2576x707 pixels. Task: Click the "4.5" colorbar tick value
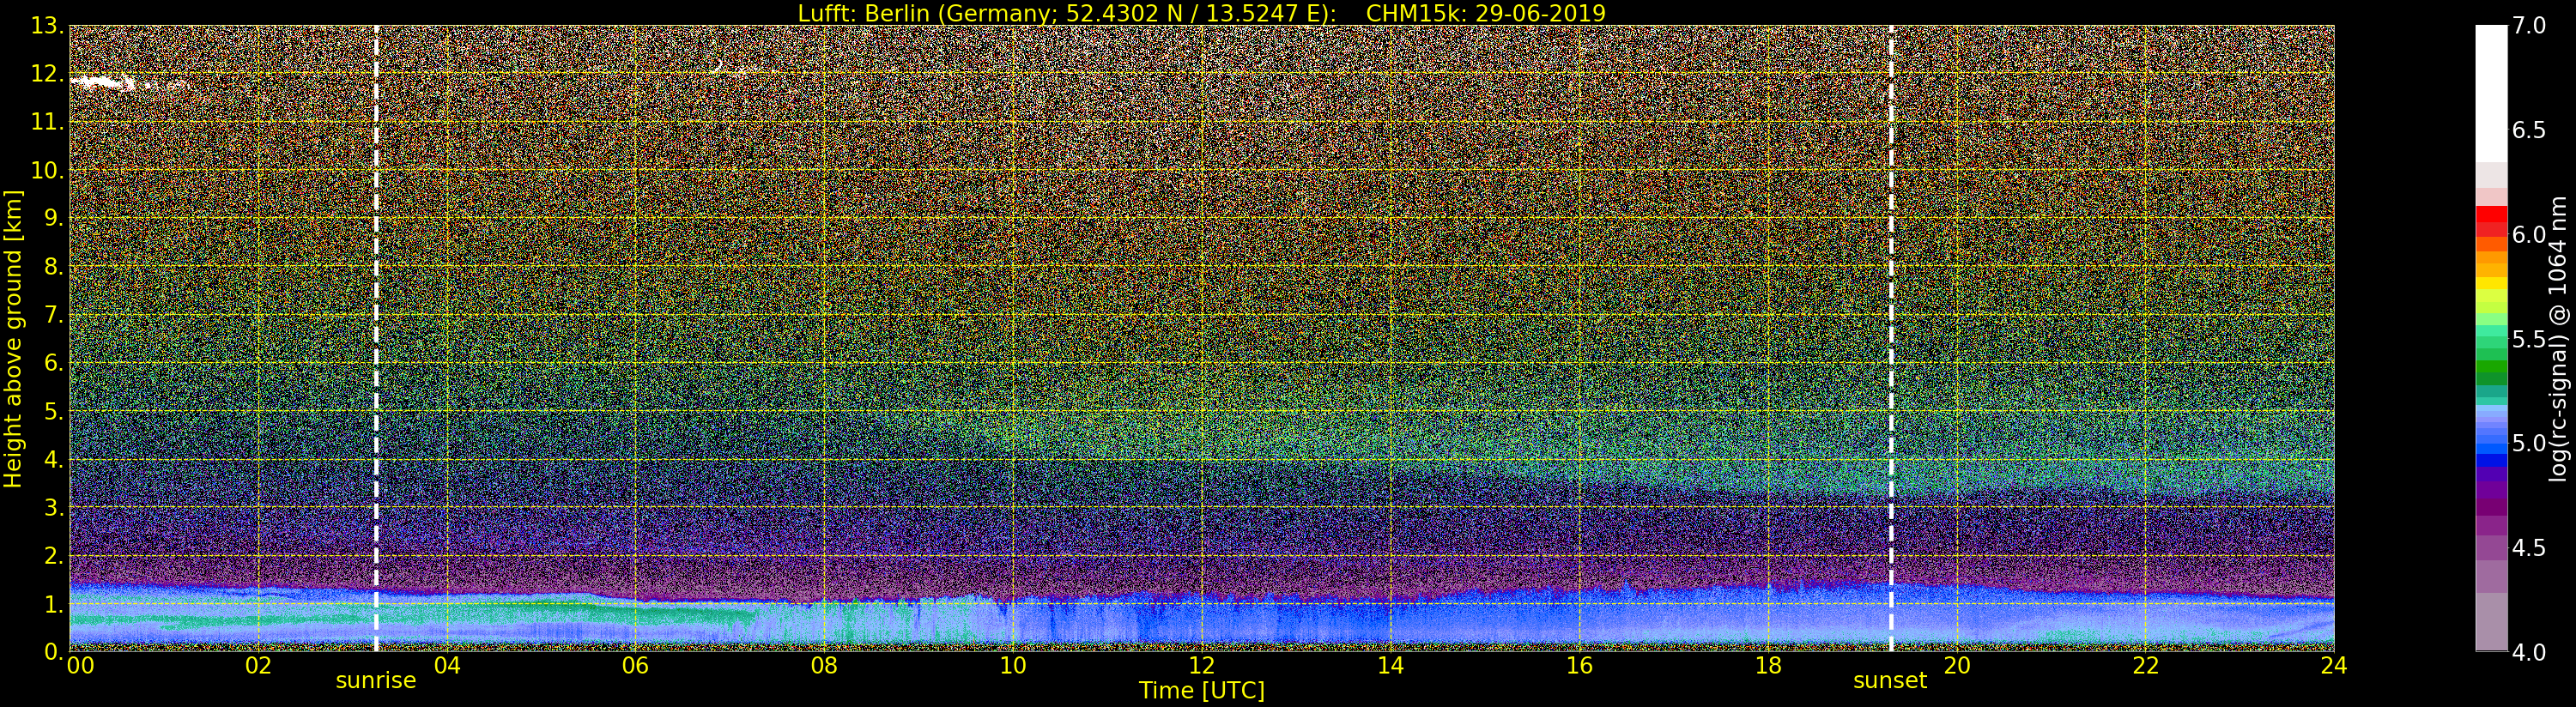(2529, 548)
